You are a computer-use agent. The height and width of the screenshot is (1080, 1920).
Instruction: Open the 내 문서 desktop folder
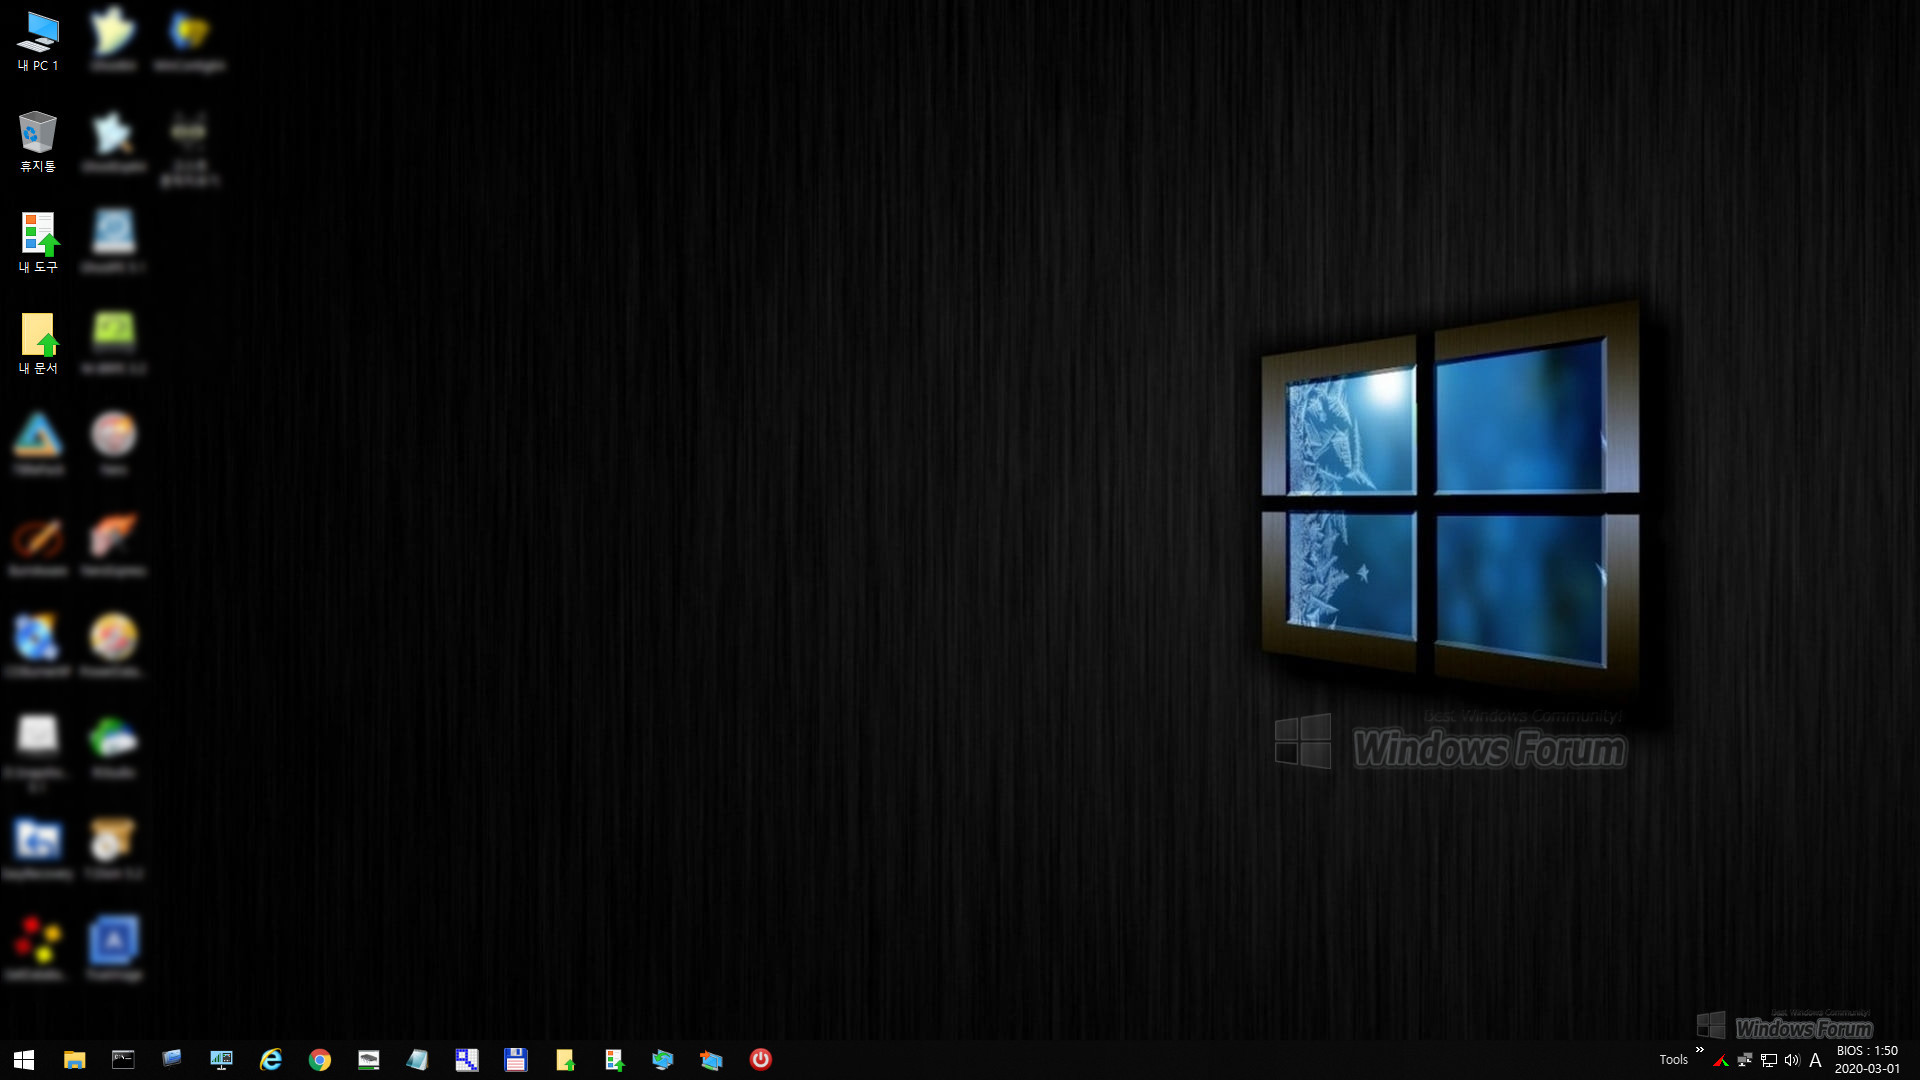click(x=38, y=344)
